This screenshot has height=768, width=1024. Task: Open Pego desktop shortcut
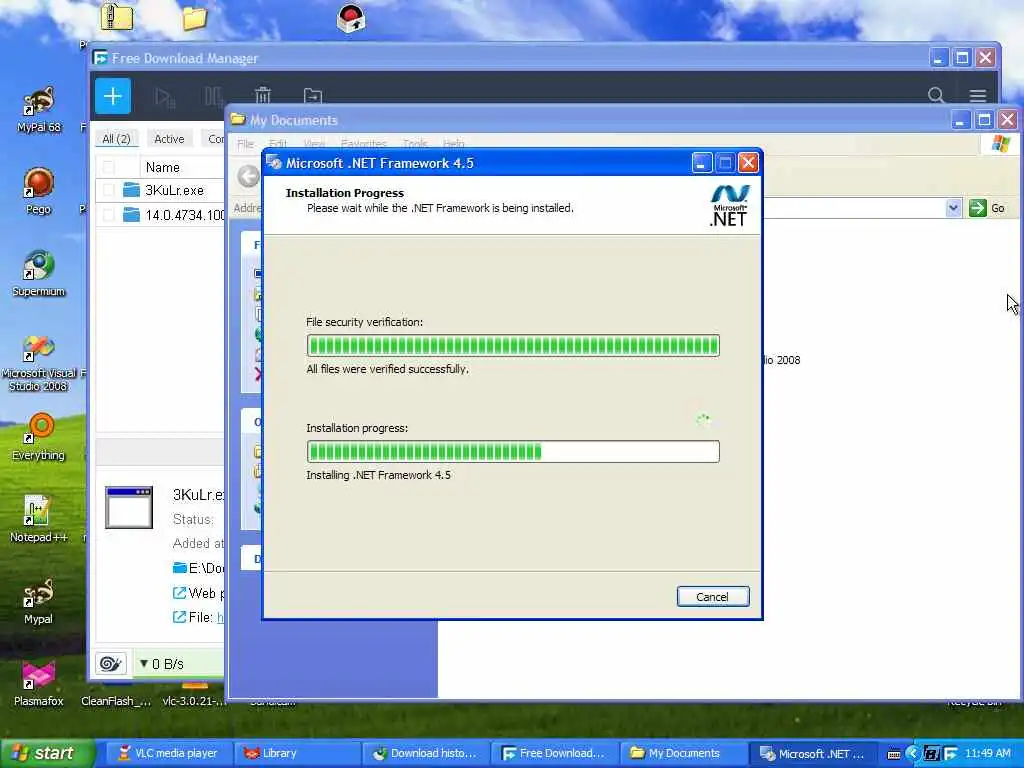(x=39, y=191)
